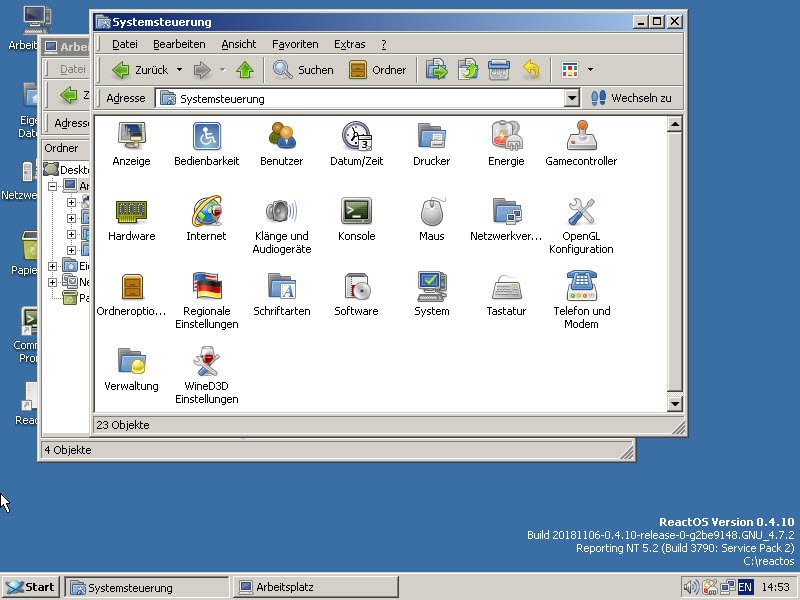Open the OpenGL Konfiguration icon
This screenshot has width=800, height=600.
pos(581,212)
